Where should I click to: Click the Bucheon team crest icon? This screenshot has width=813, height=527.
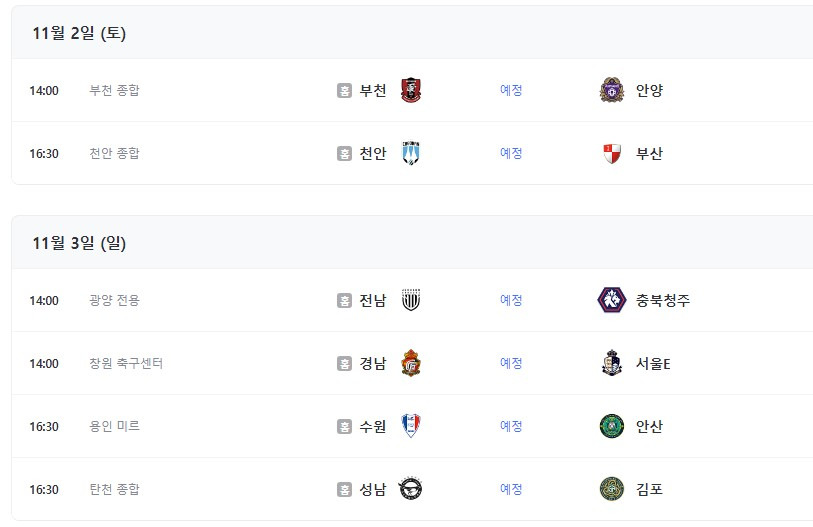411,90
